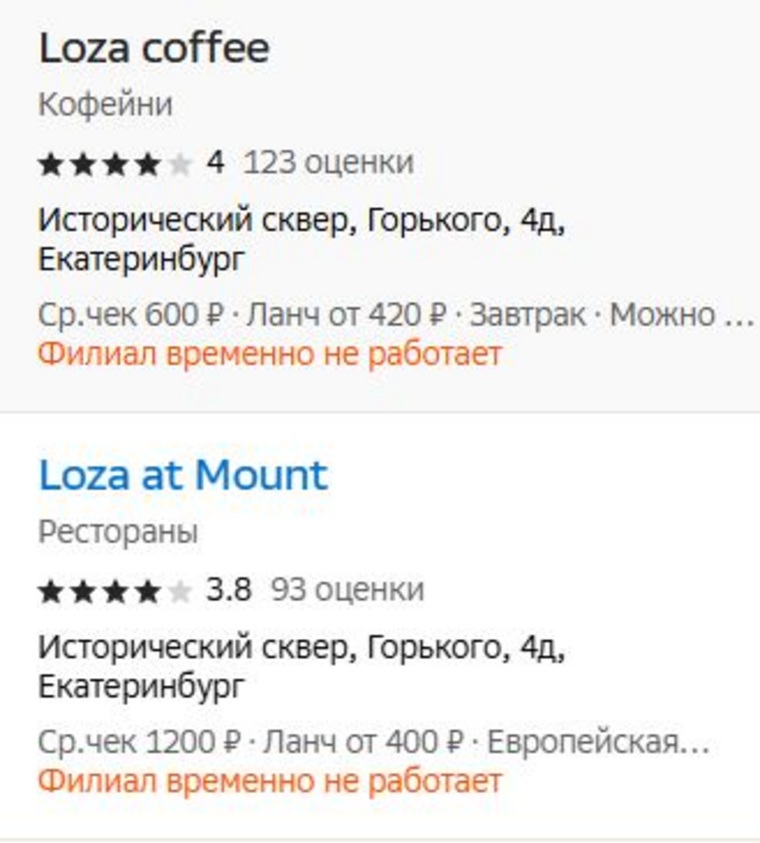
Task: Open the Loza coffee listing title
Action: coord(154,49)
